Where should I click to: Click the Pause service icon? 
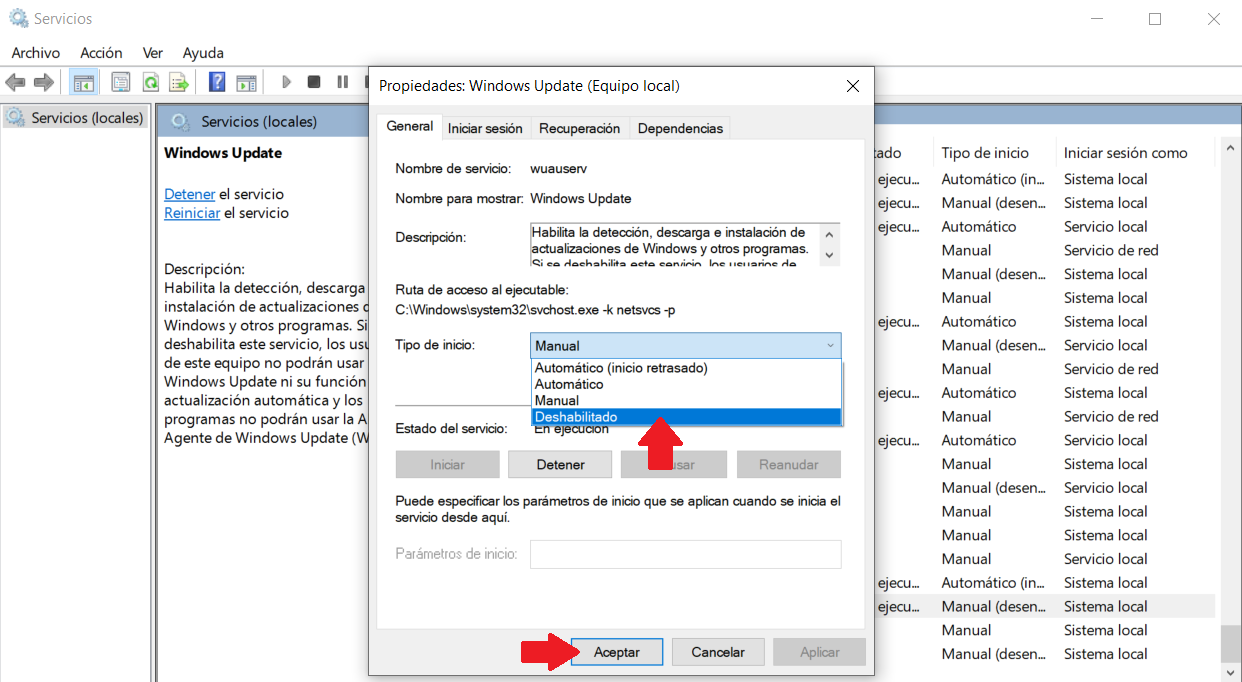point(340,81)
